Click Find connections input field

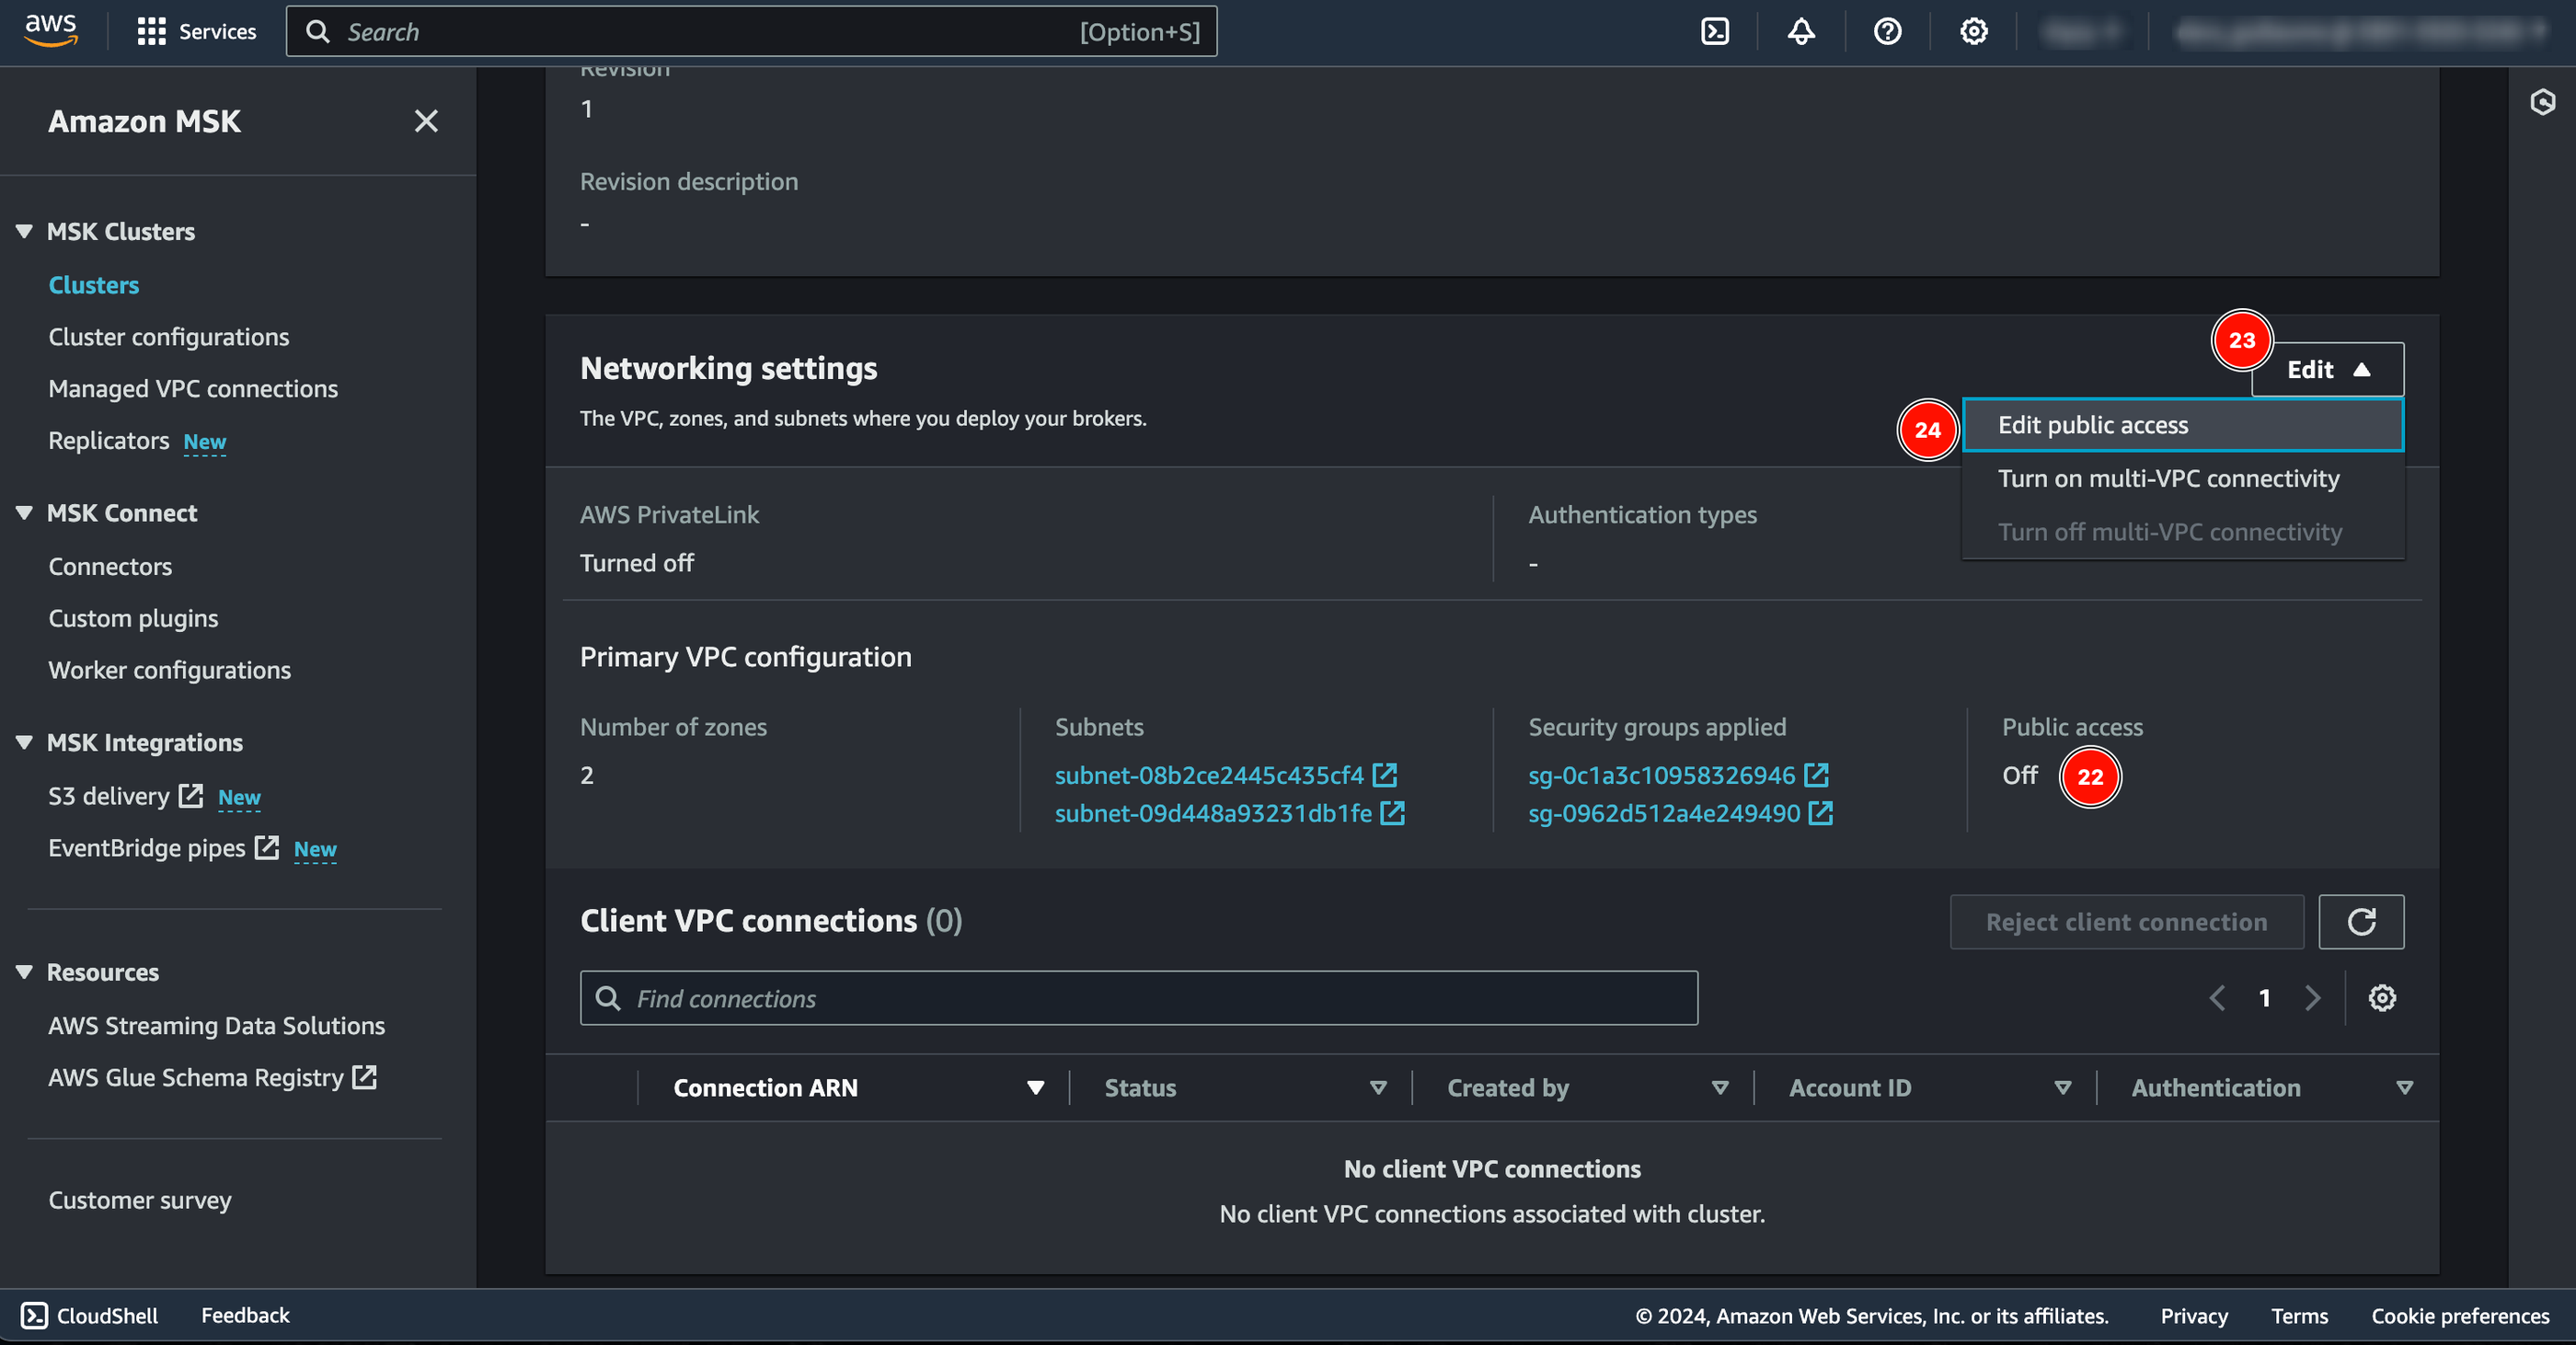tap(1138, 995)
